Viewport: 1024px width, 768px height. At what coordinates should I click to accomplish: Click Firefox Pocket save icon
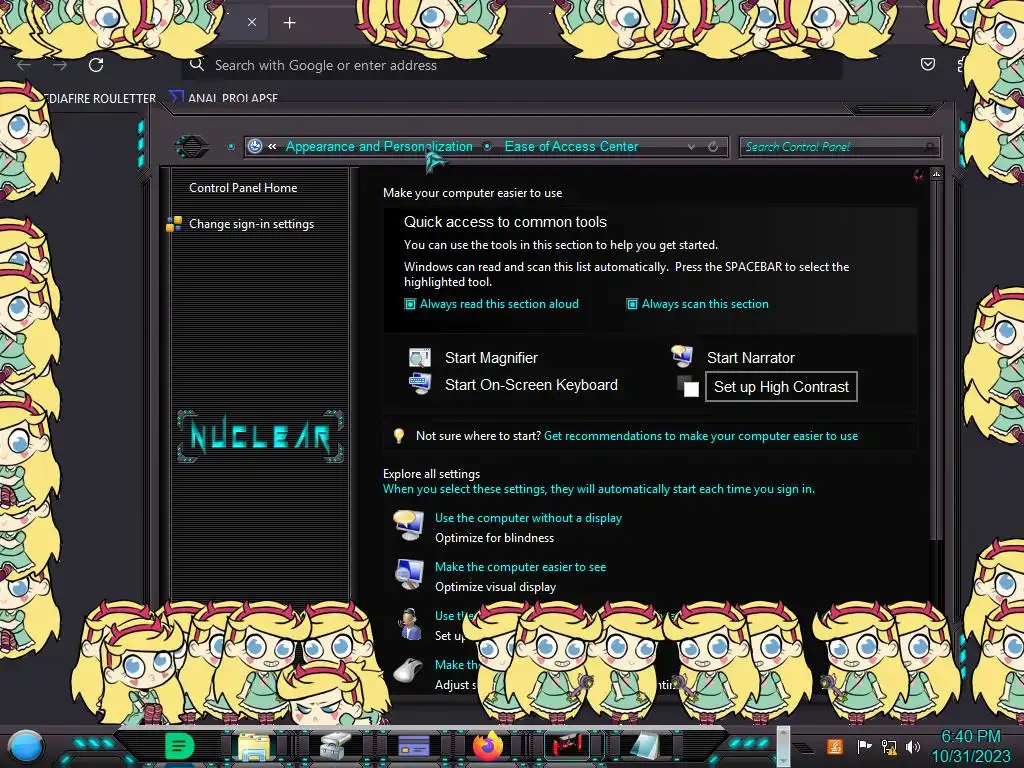tap(927, 64)
